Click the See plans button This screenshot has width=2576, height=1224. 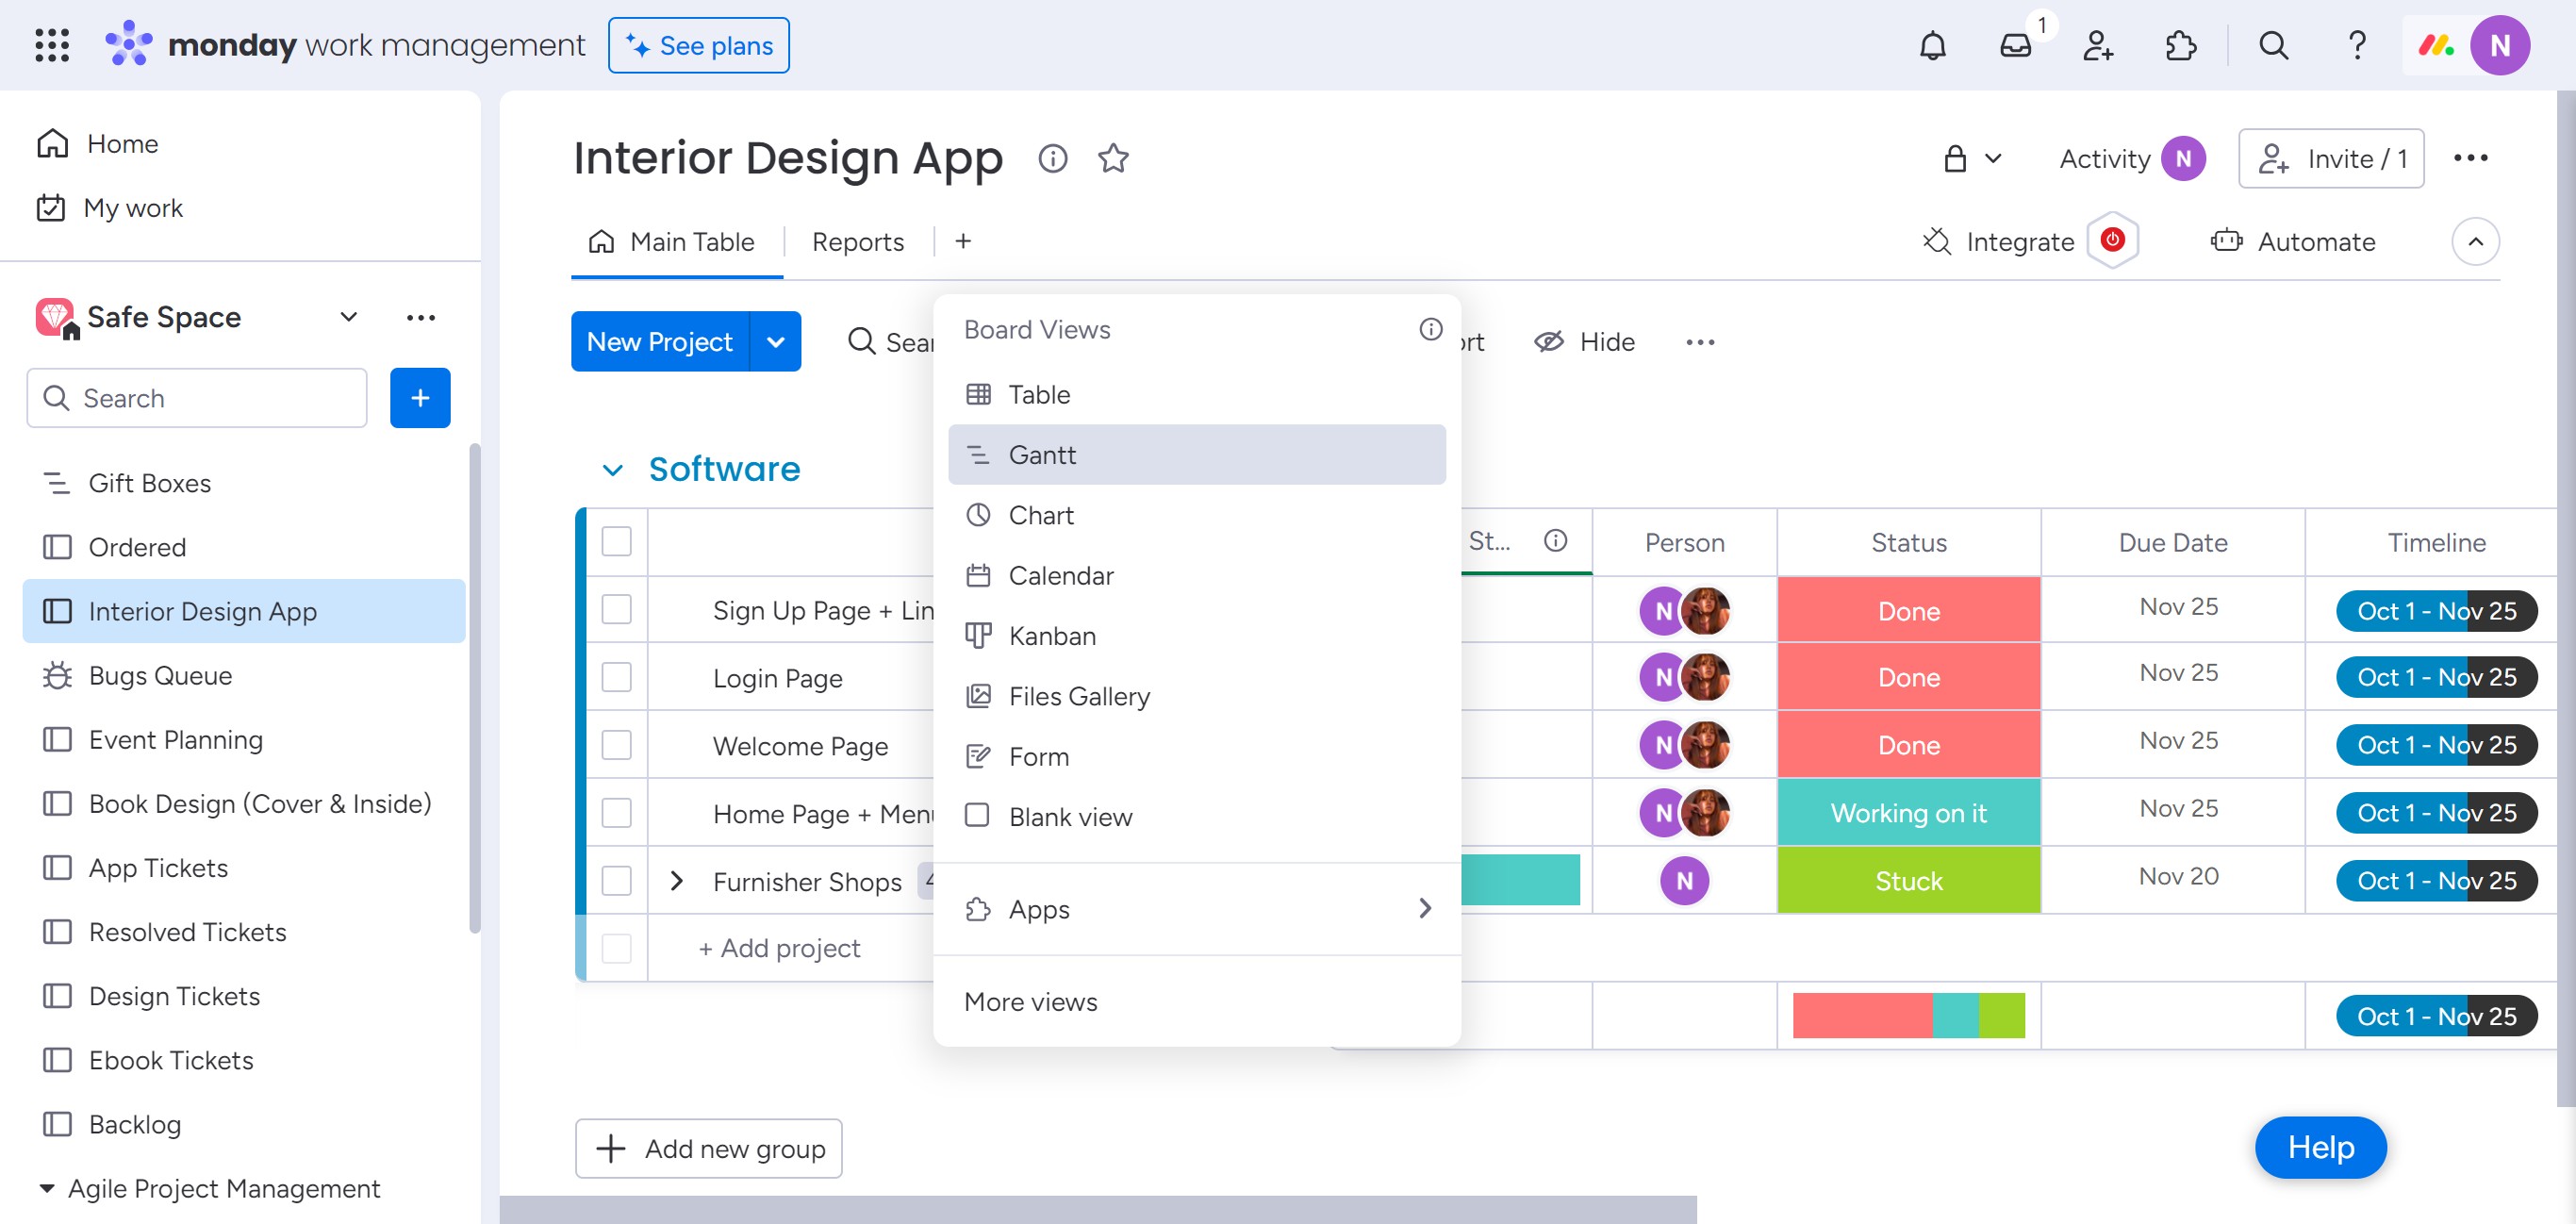698,46
